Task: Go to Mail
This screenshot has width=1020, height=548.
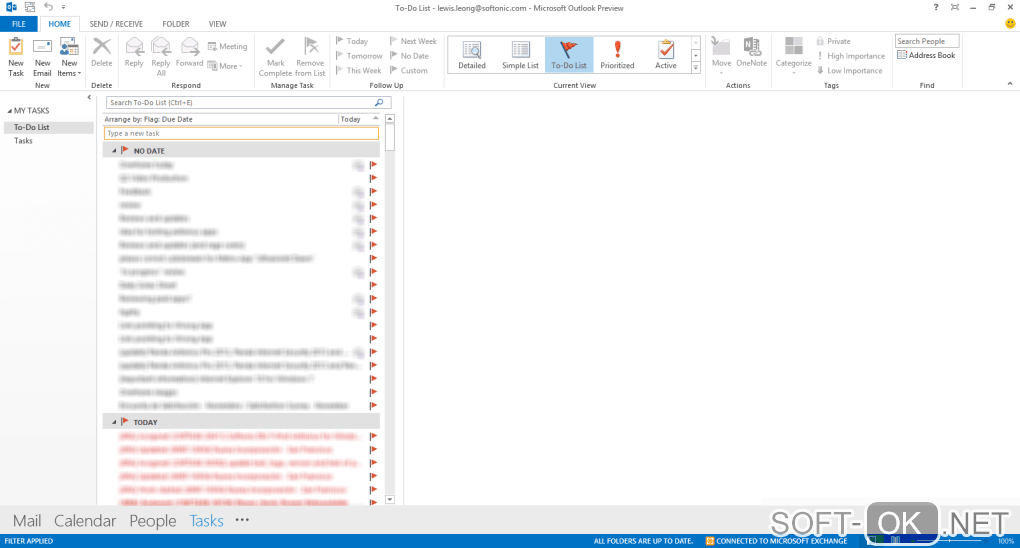Action: (x=27, y=521)
